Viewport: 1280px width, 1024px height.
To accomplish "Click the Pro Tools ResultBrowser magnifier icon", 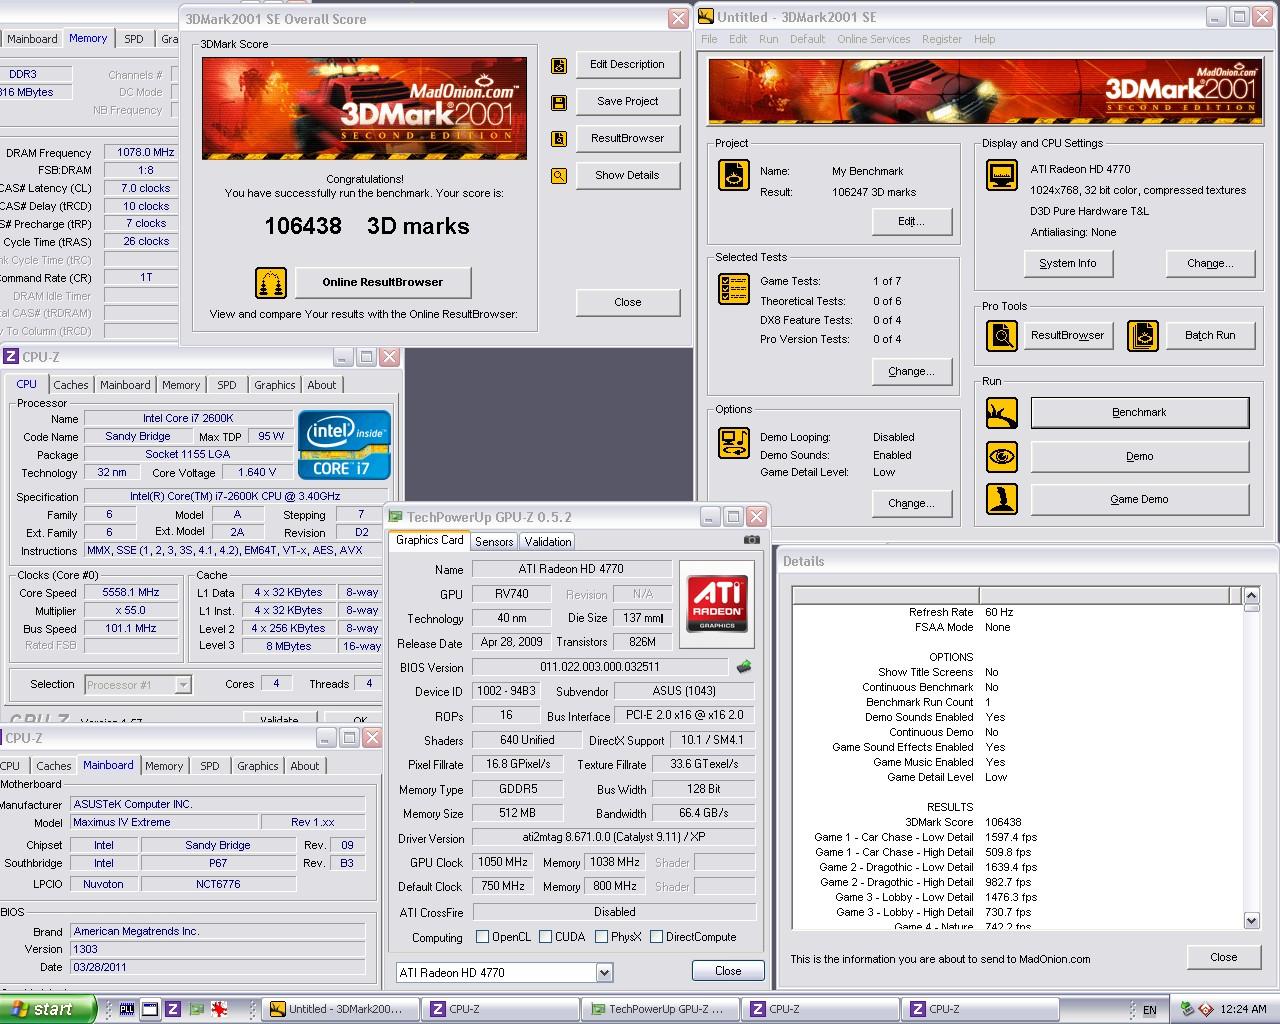I will pos(1002,336).
